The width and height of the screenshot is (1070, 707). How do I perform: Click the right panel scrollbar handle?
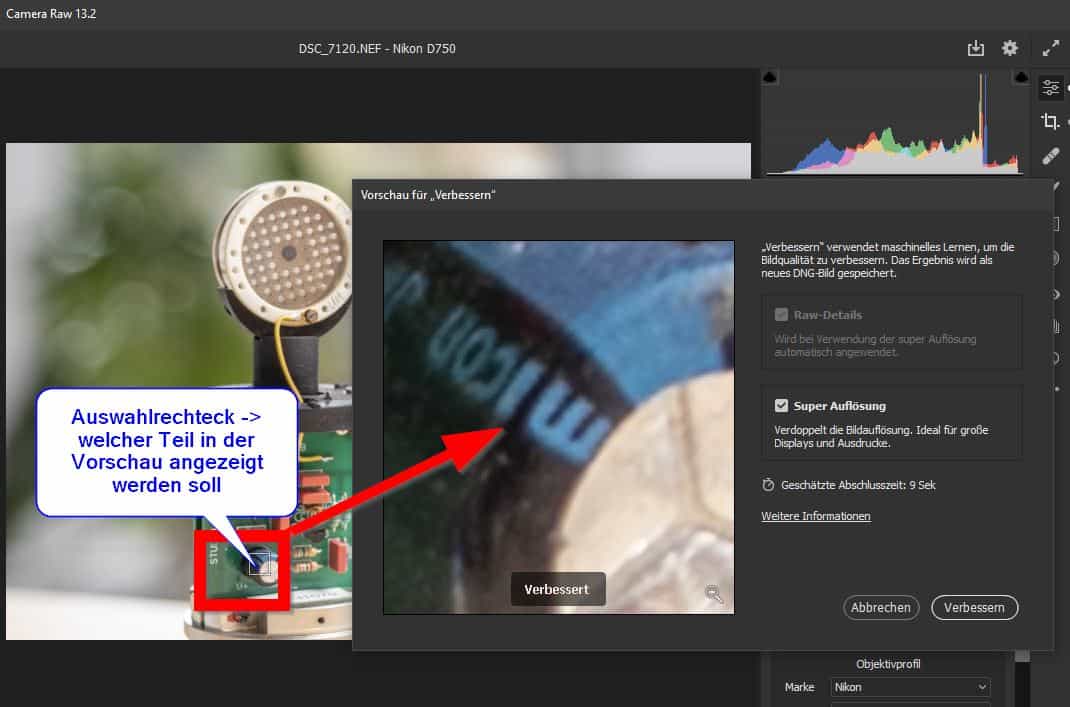[x=1021, y=657]
